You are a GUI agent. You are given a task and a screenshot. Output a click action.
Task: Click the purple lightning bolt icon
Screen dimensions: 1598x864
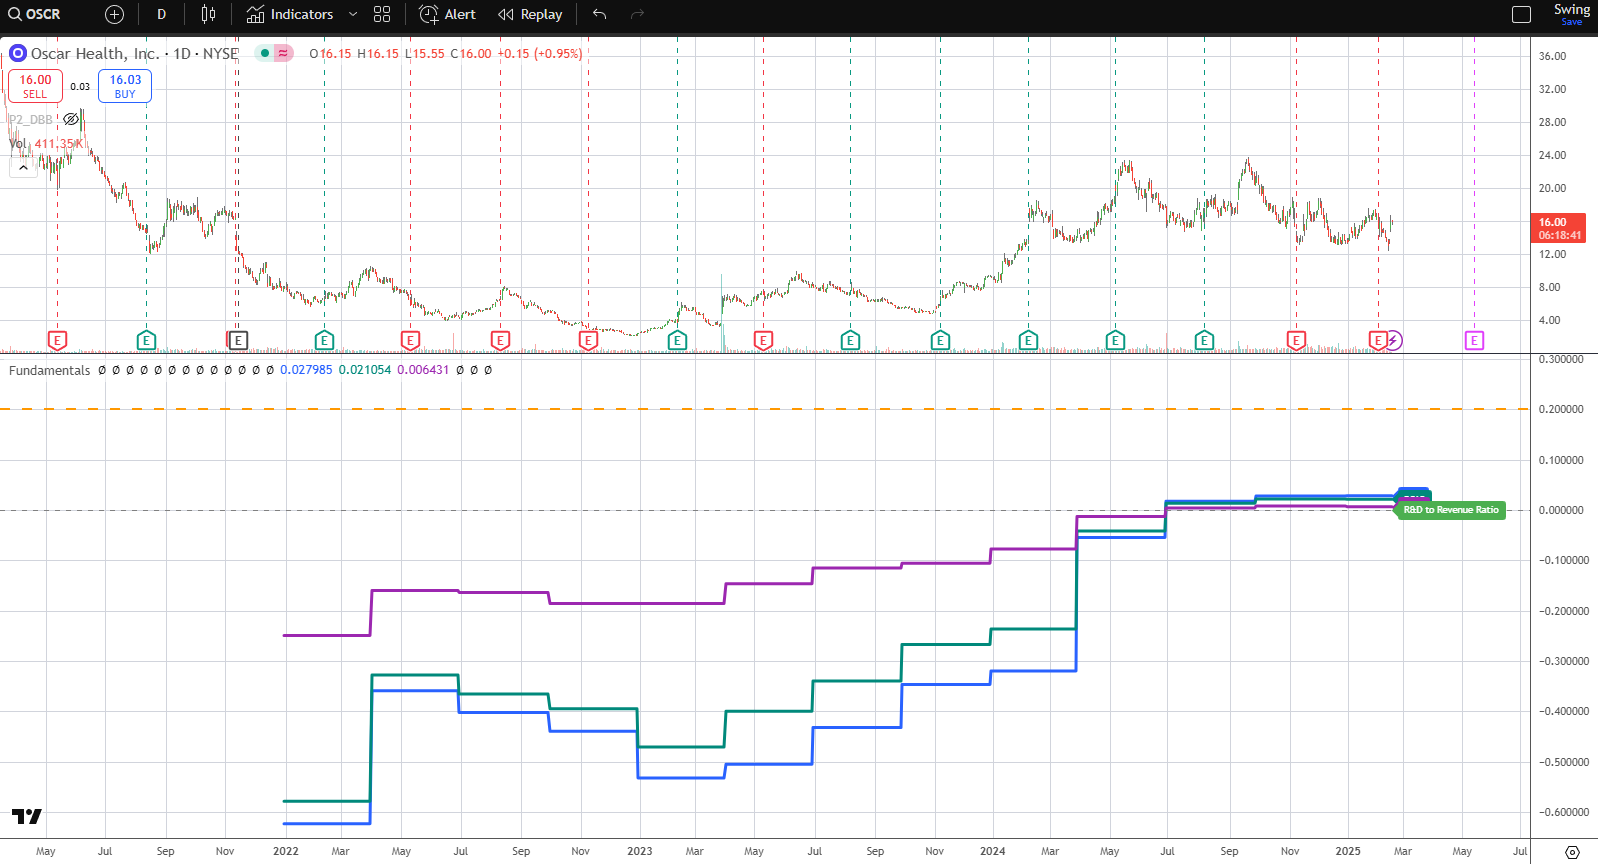[1393, 341]
